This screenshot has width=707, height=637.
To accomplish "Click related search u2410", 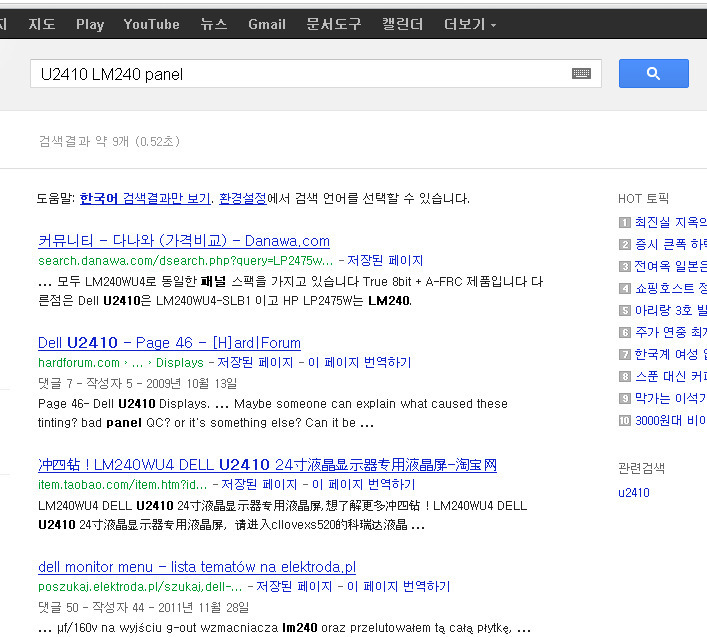I will click(x=634, y=493).
